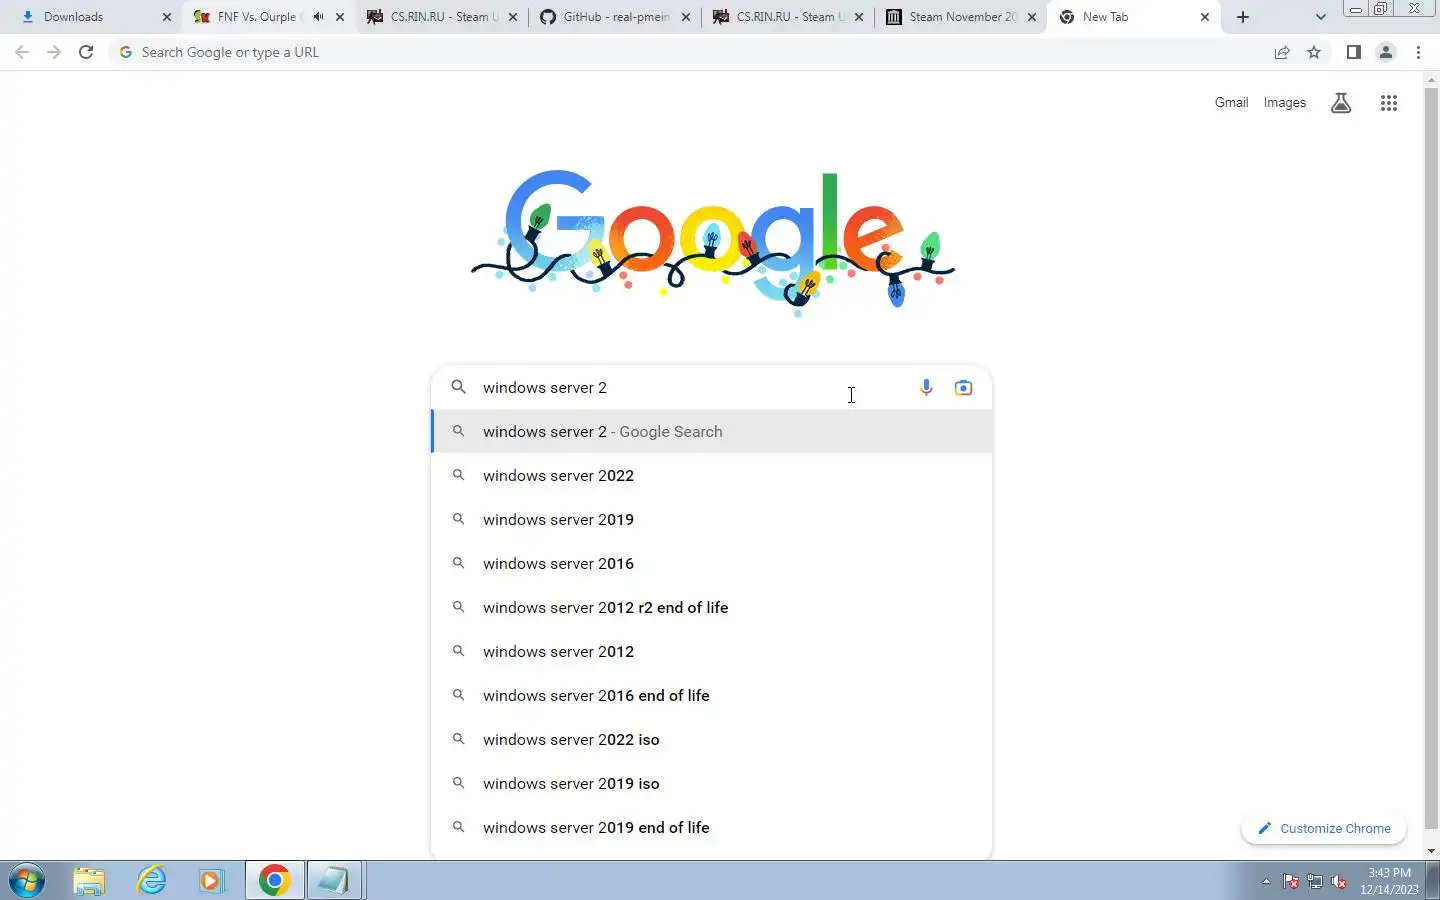Choose 'windows server 2012 r2 end of life'

pyautogui.click(x=712, y=608)
